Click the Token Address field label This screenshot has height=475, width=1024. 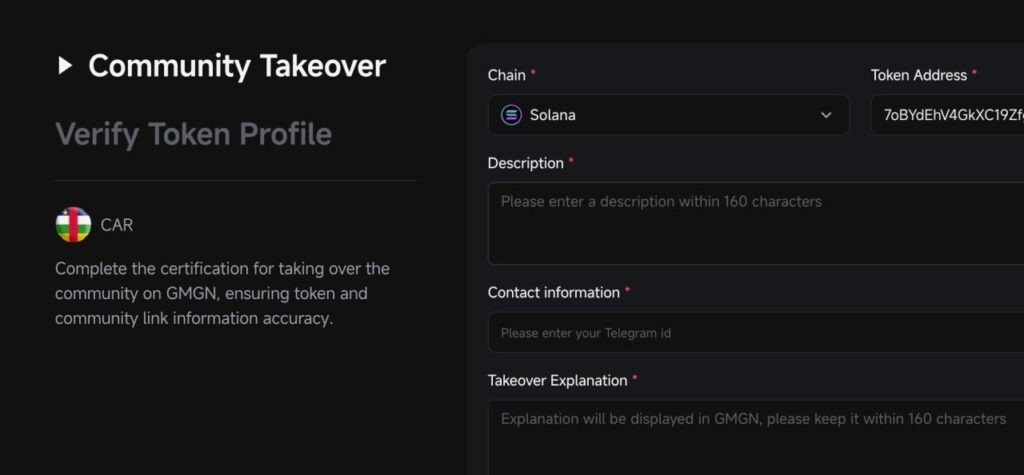918,75
